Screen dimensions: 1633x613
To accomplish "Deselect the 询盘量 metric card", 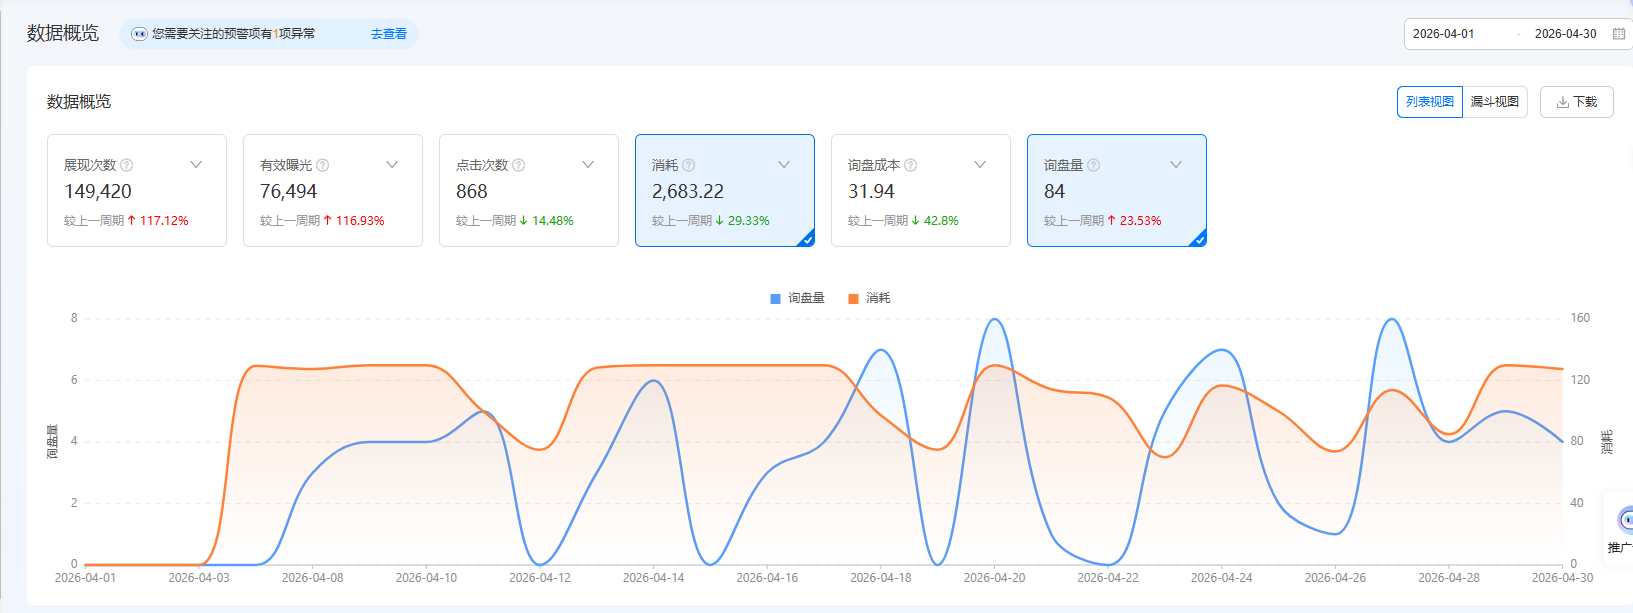I will pos(1117,190).
